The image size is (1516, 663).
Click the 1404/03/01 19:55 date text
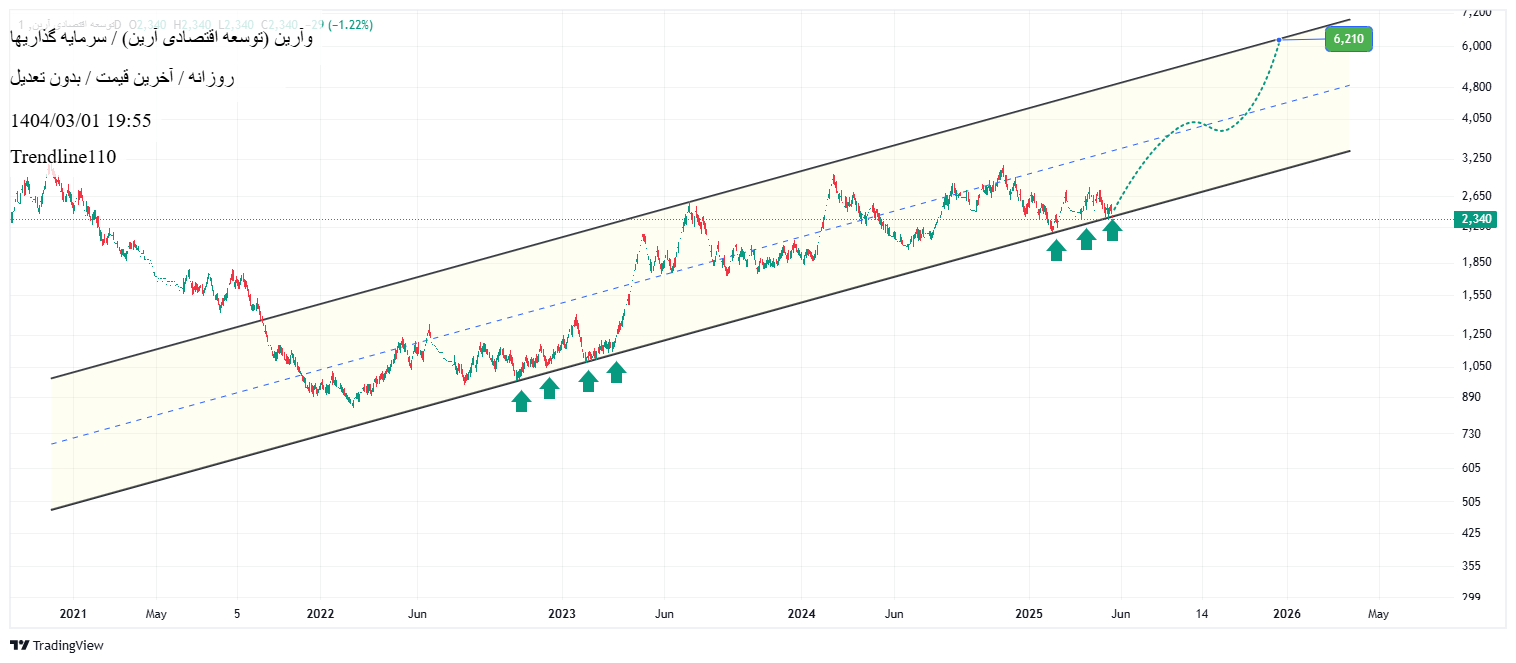point(81,120)
